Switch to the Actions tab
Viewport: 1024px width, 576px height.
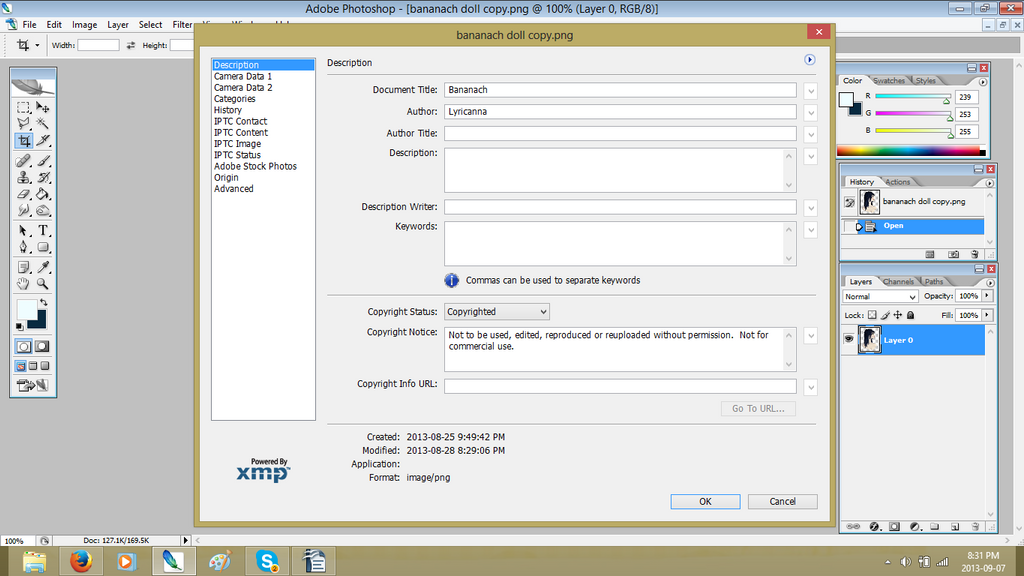[897, 182]
